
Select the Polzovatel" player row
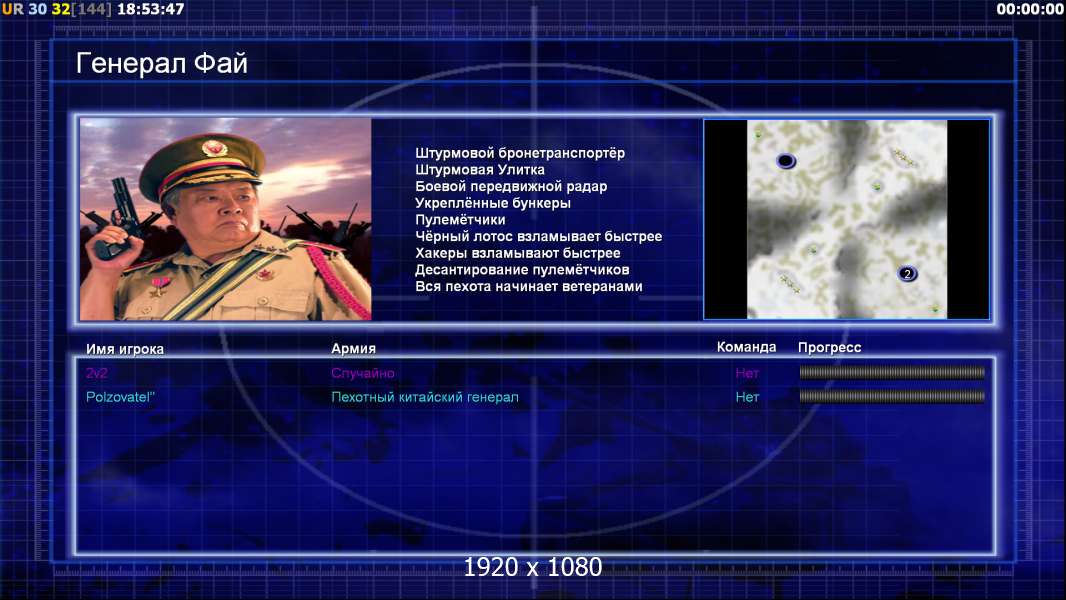click(x=535, y=397)
